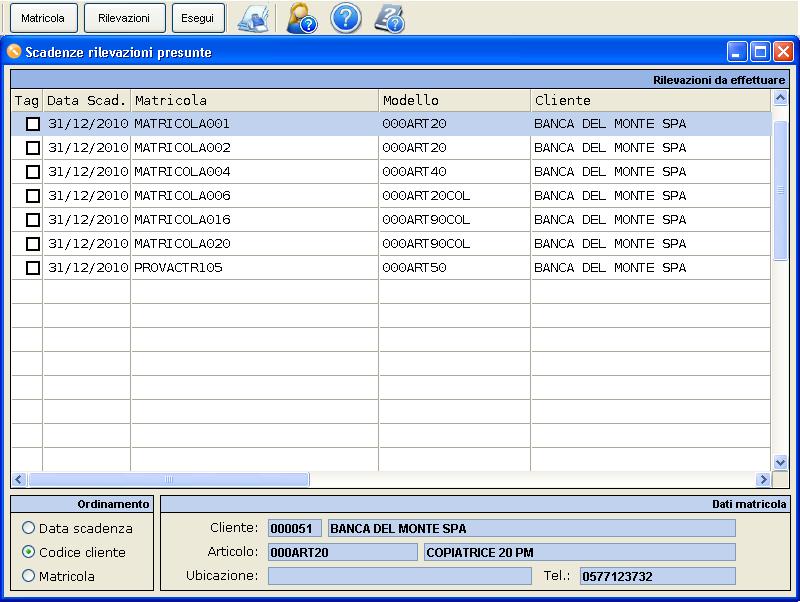Viewport: 800px width, 602px height.
Task: Click the print document icon
Action: point(254,19)
